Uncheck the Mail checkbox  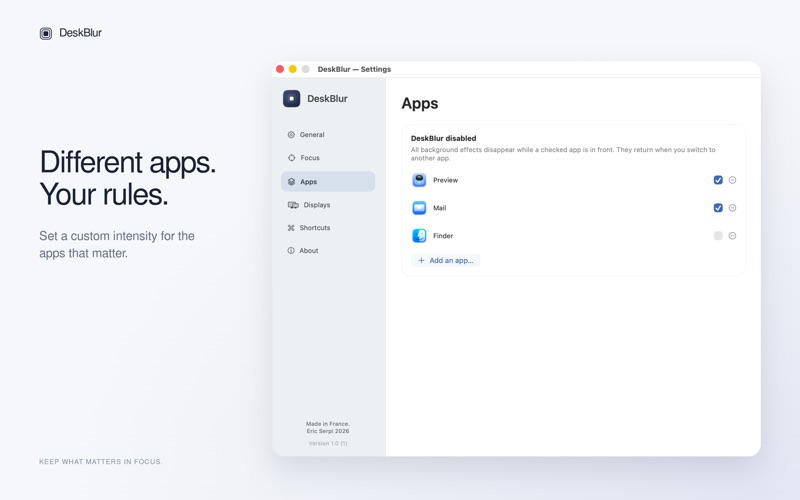click(718, 208)
